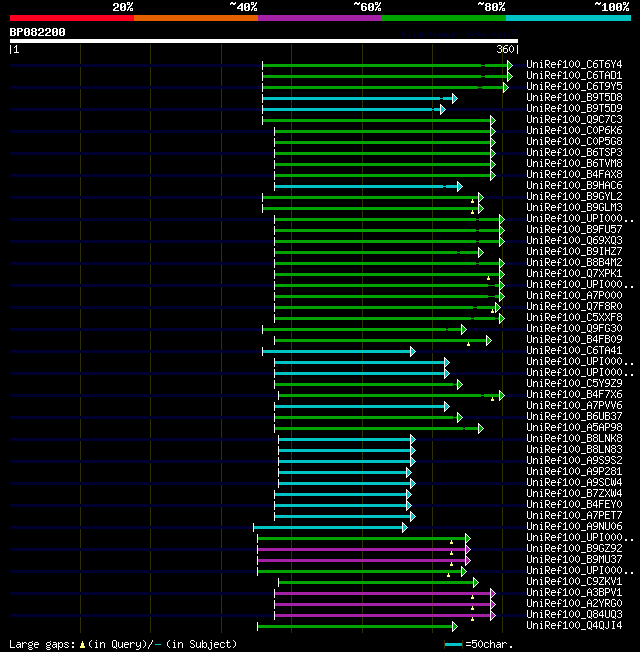
Task: Click the Large gaps legend text
Action: [x=123, y=644]
